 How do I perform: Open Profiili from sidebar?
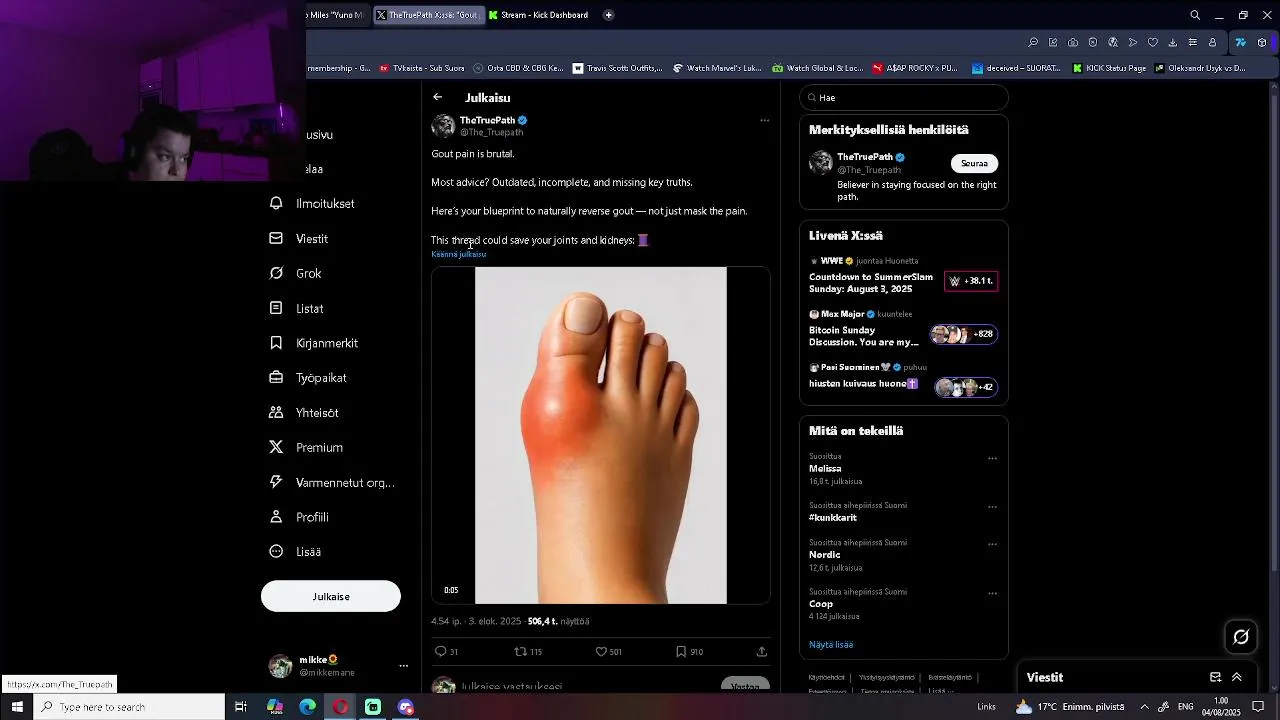(299, 517)
